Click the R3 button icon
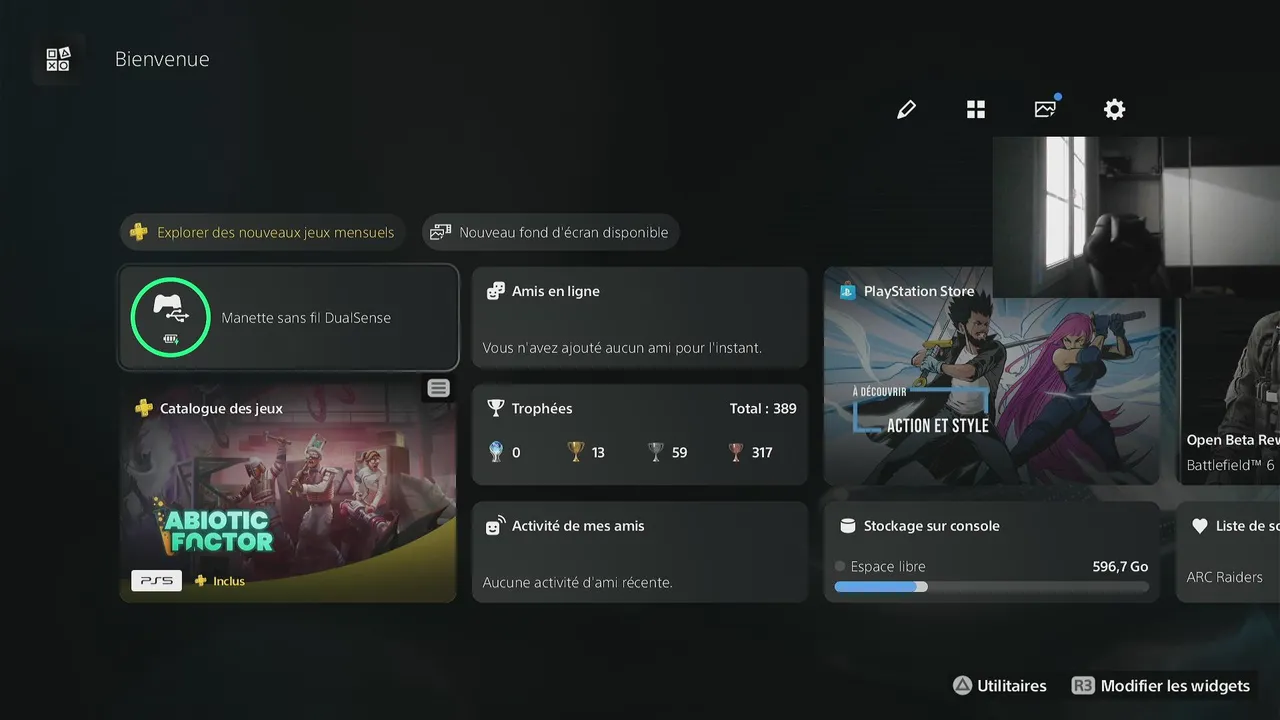This screenshot has width=1280, height=720. pyautogui.click(x=1083, y=686)
